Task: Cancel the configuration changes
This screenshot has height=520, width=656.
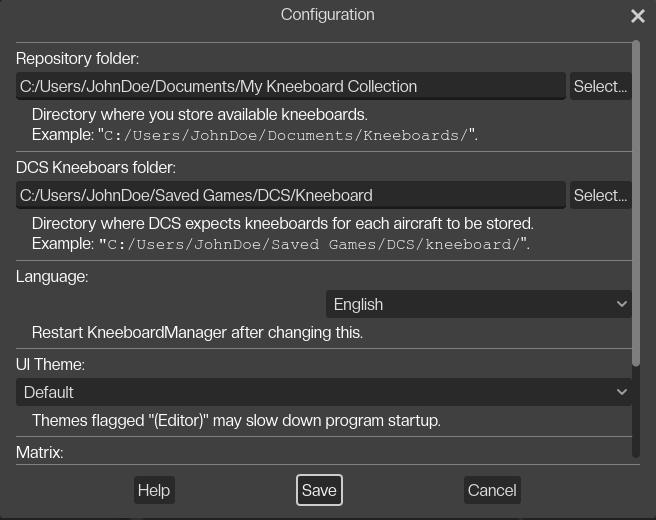Action: pos(492,490)
